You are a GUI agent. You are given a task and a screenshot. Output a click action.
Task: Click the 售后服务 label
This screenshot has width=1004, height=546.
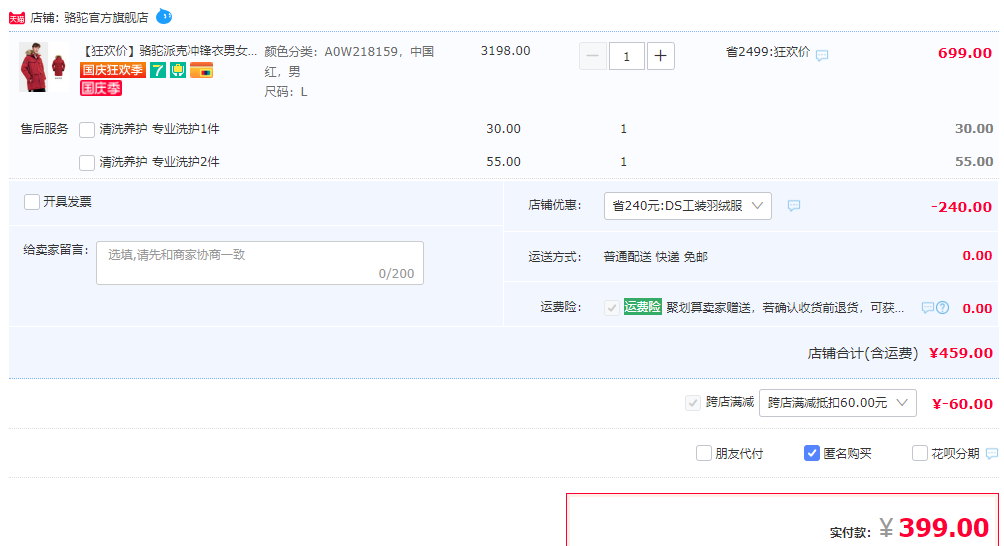pos(44,129)
